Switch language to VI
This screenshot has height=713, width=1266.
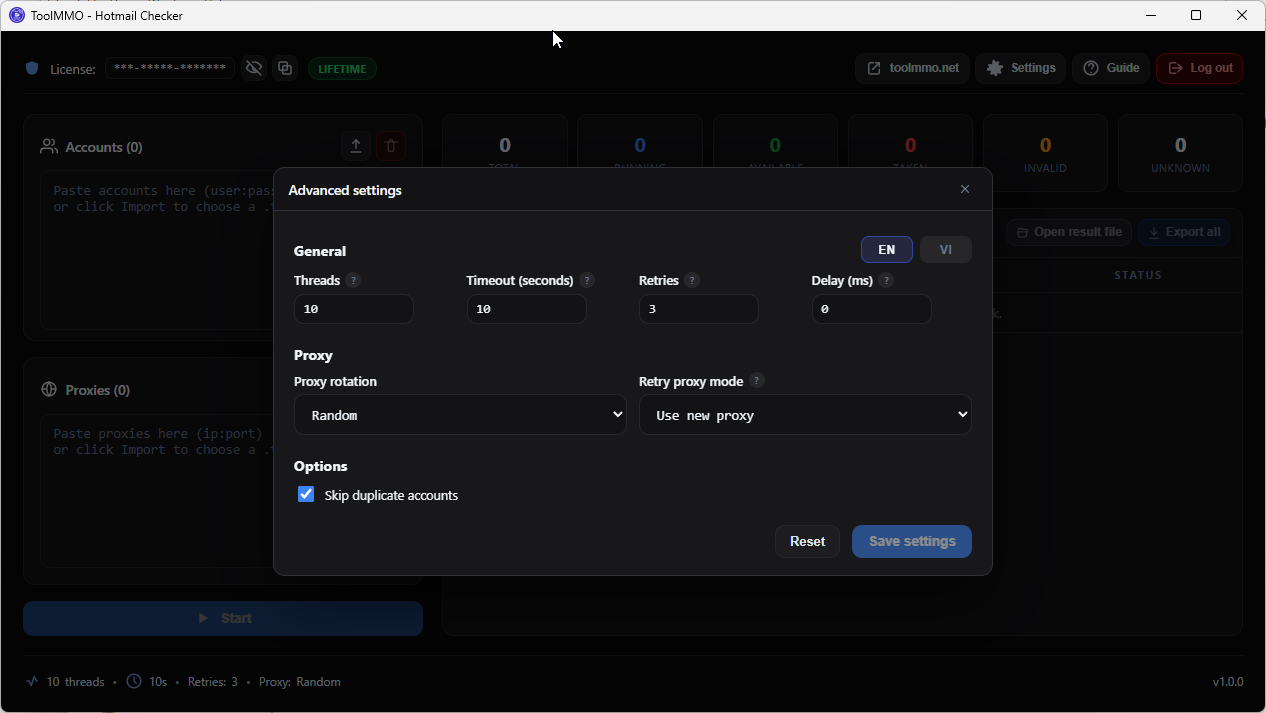tap(945, 250)
